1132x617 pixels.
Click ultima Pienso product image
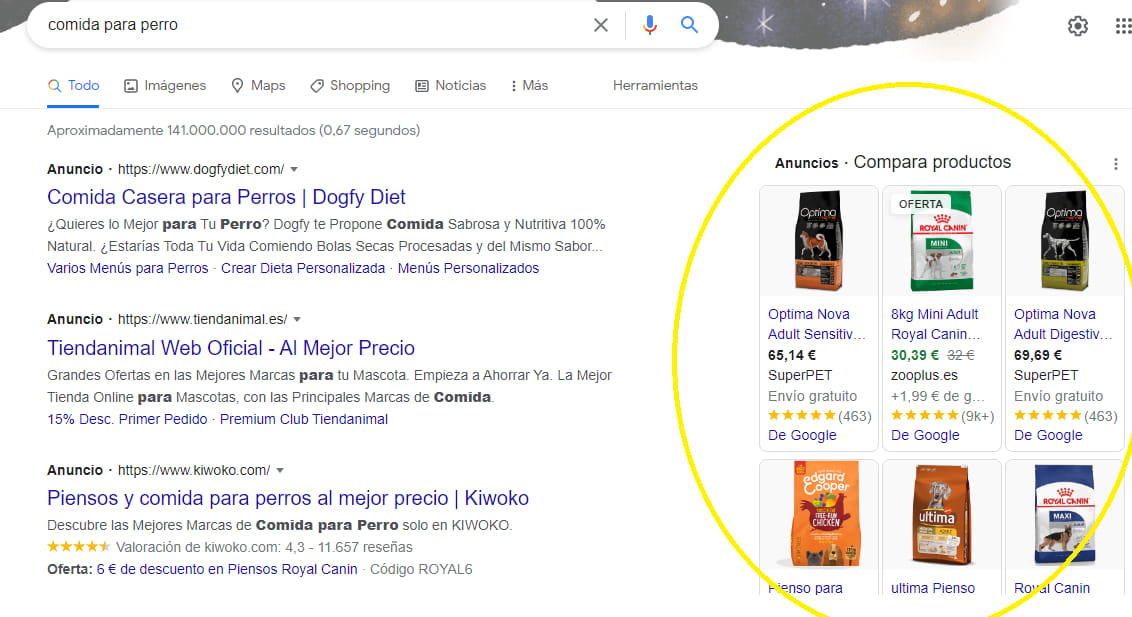941,514
